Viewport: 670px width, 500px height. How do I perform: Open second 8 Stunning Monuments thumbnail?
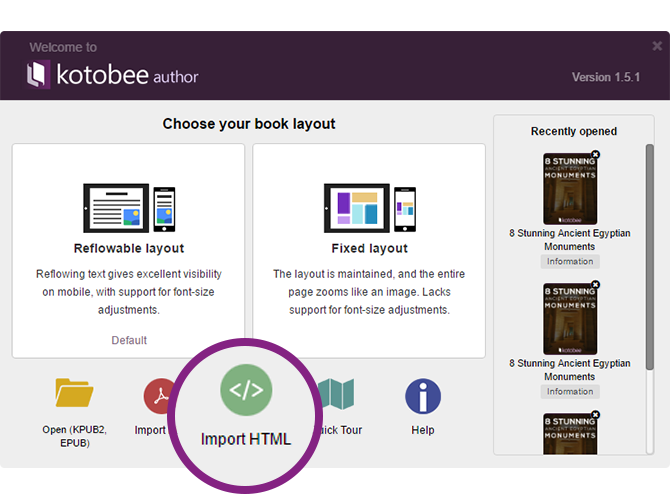click(569, 319)
